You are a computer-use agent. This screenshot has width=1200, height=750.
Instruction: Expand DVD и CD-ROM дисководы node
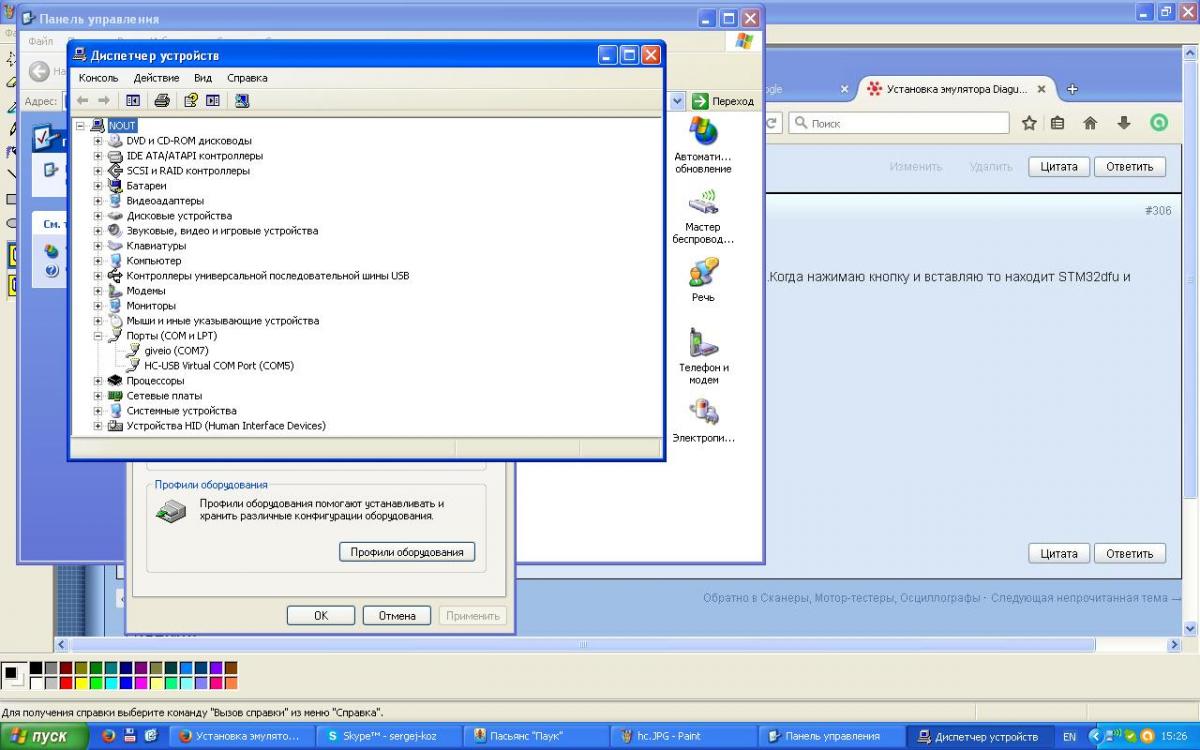[98, 141]
